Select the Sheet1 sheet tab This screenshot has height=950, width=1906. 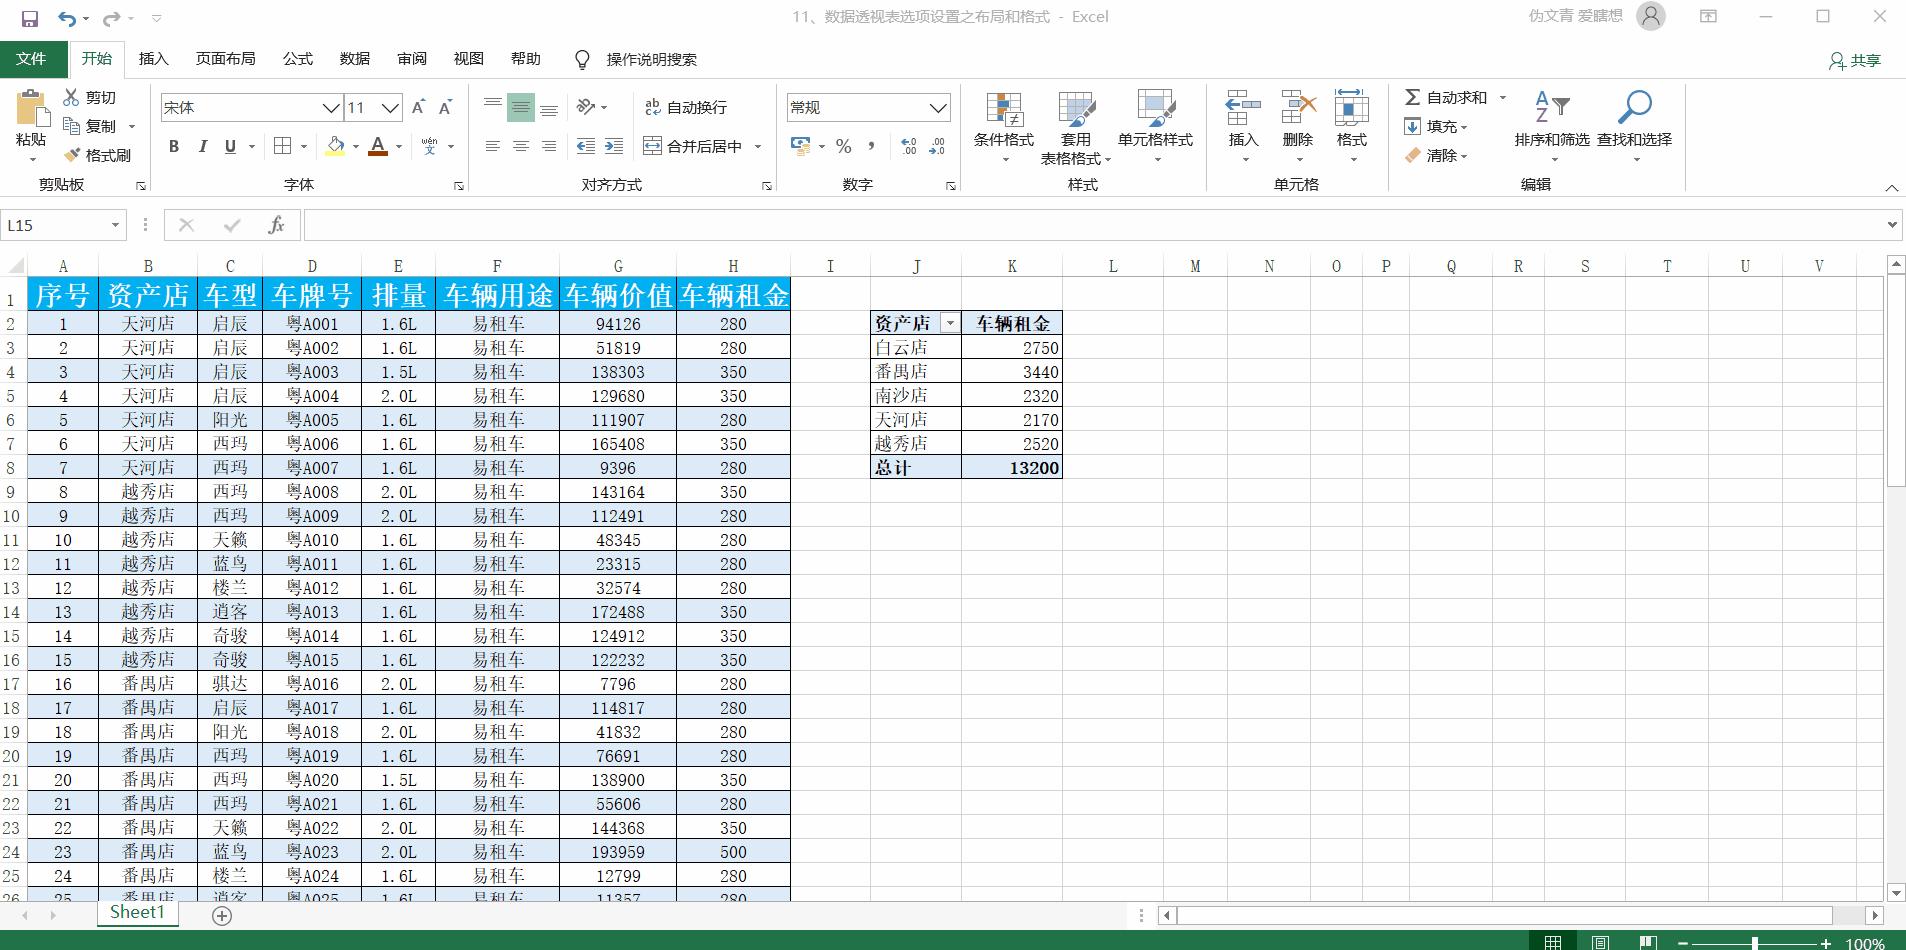coord(136,912)
